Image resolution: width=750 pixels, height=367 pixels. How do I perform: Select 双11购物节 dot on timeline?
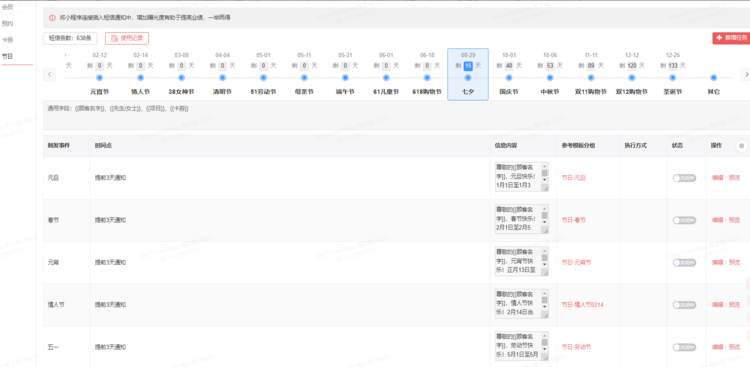[591, 78]
